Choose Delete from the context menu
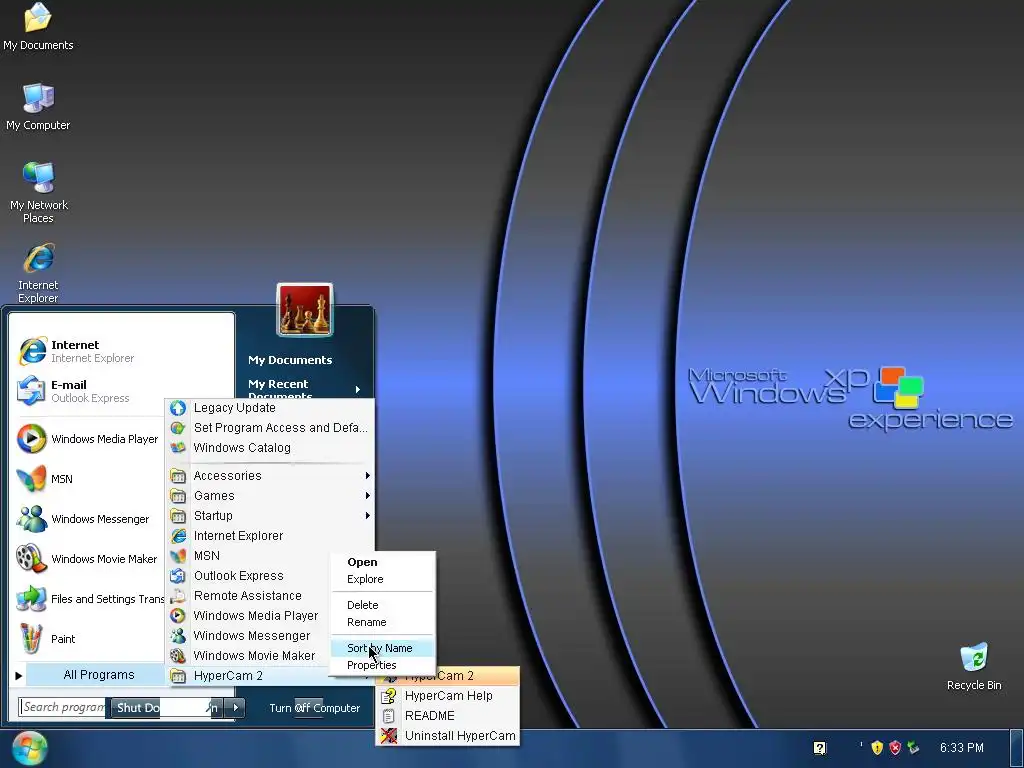Image resolution: width=1024 pixels, height=768 pixels. 382,605
